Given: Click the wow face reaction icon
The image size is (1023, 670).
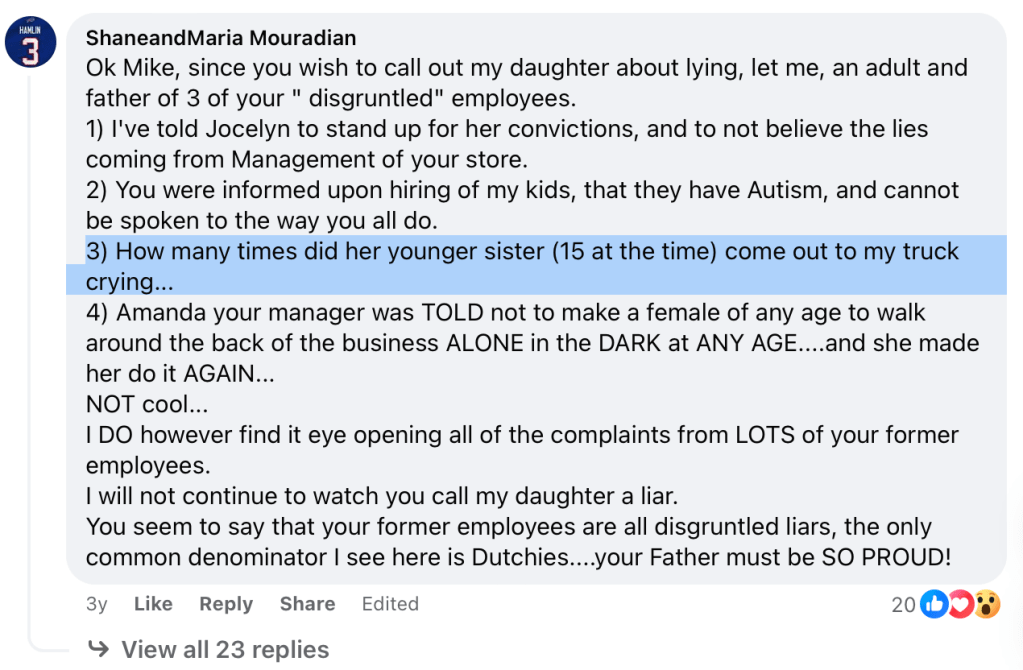Looking at the screenshot, I should pos(987,604).
